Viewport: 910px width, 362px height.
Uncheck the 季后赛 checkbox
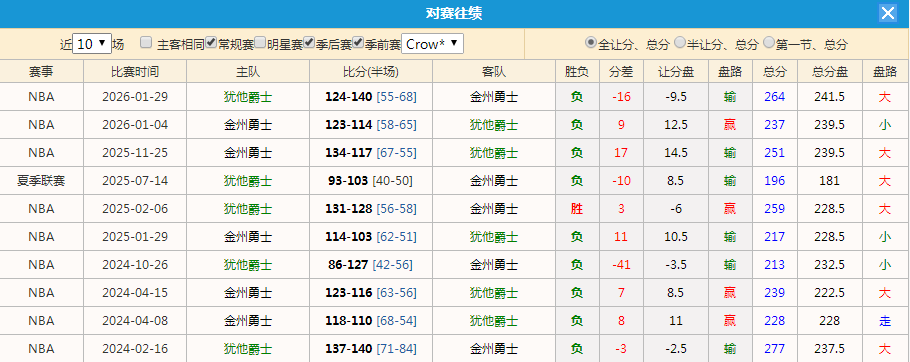(x=309, y=42)
